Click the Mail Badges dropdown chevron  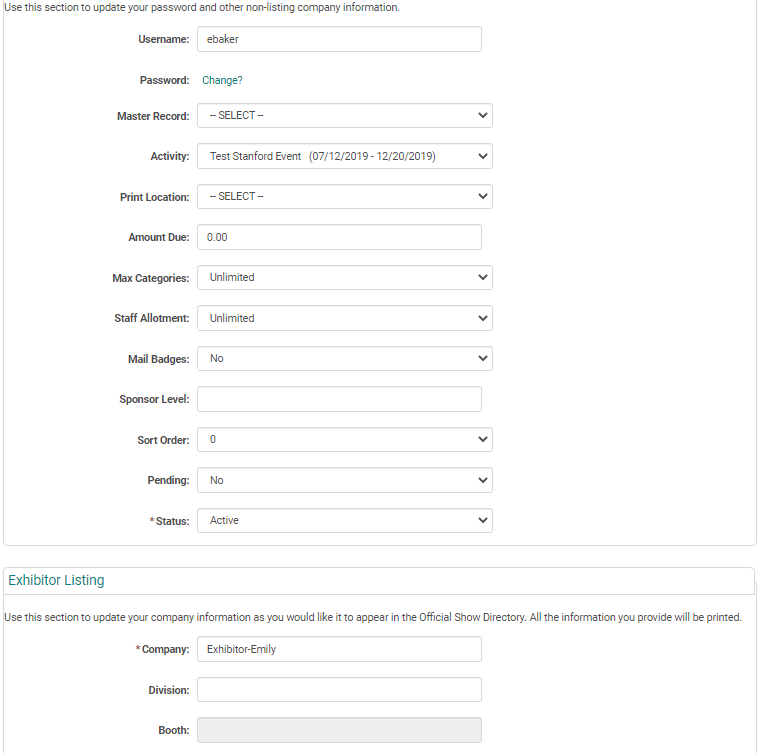pos(483,359)
